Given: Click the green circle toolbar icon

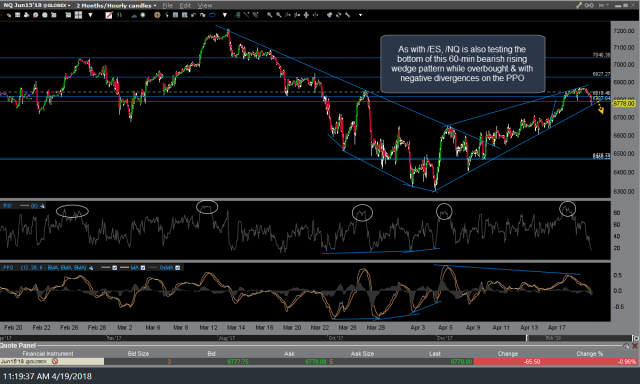Looking at the screenshot, I should [x=143, y=15].
